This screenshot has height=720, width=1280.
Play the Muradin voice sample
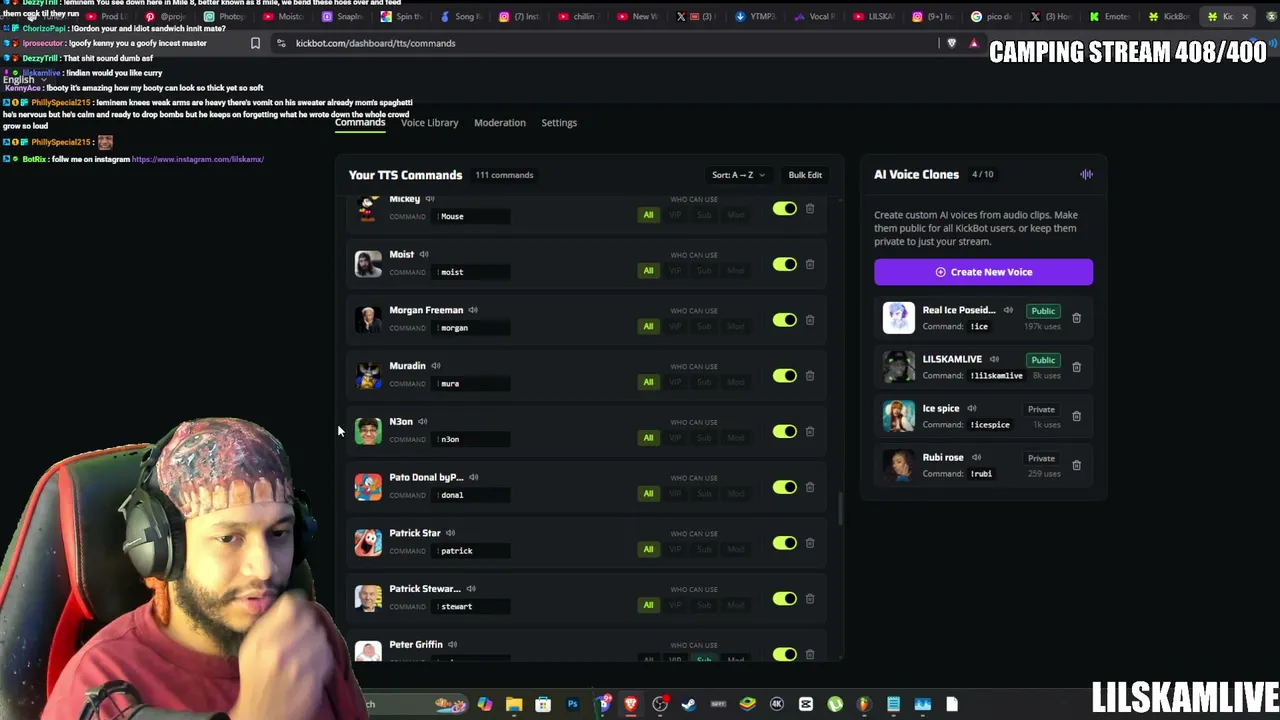click(x=436, y=366)
